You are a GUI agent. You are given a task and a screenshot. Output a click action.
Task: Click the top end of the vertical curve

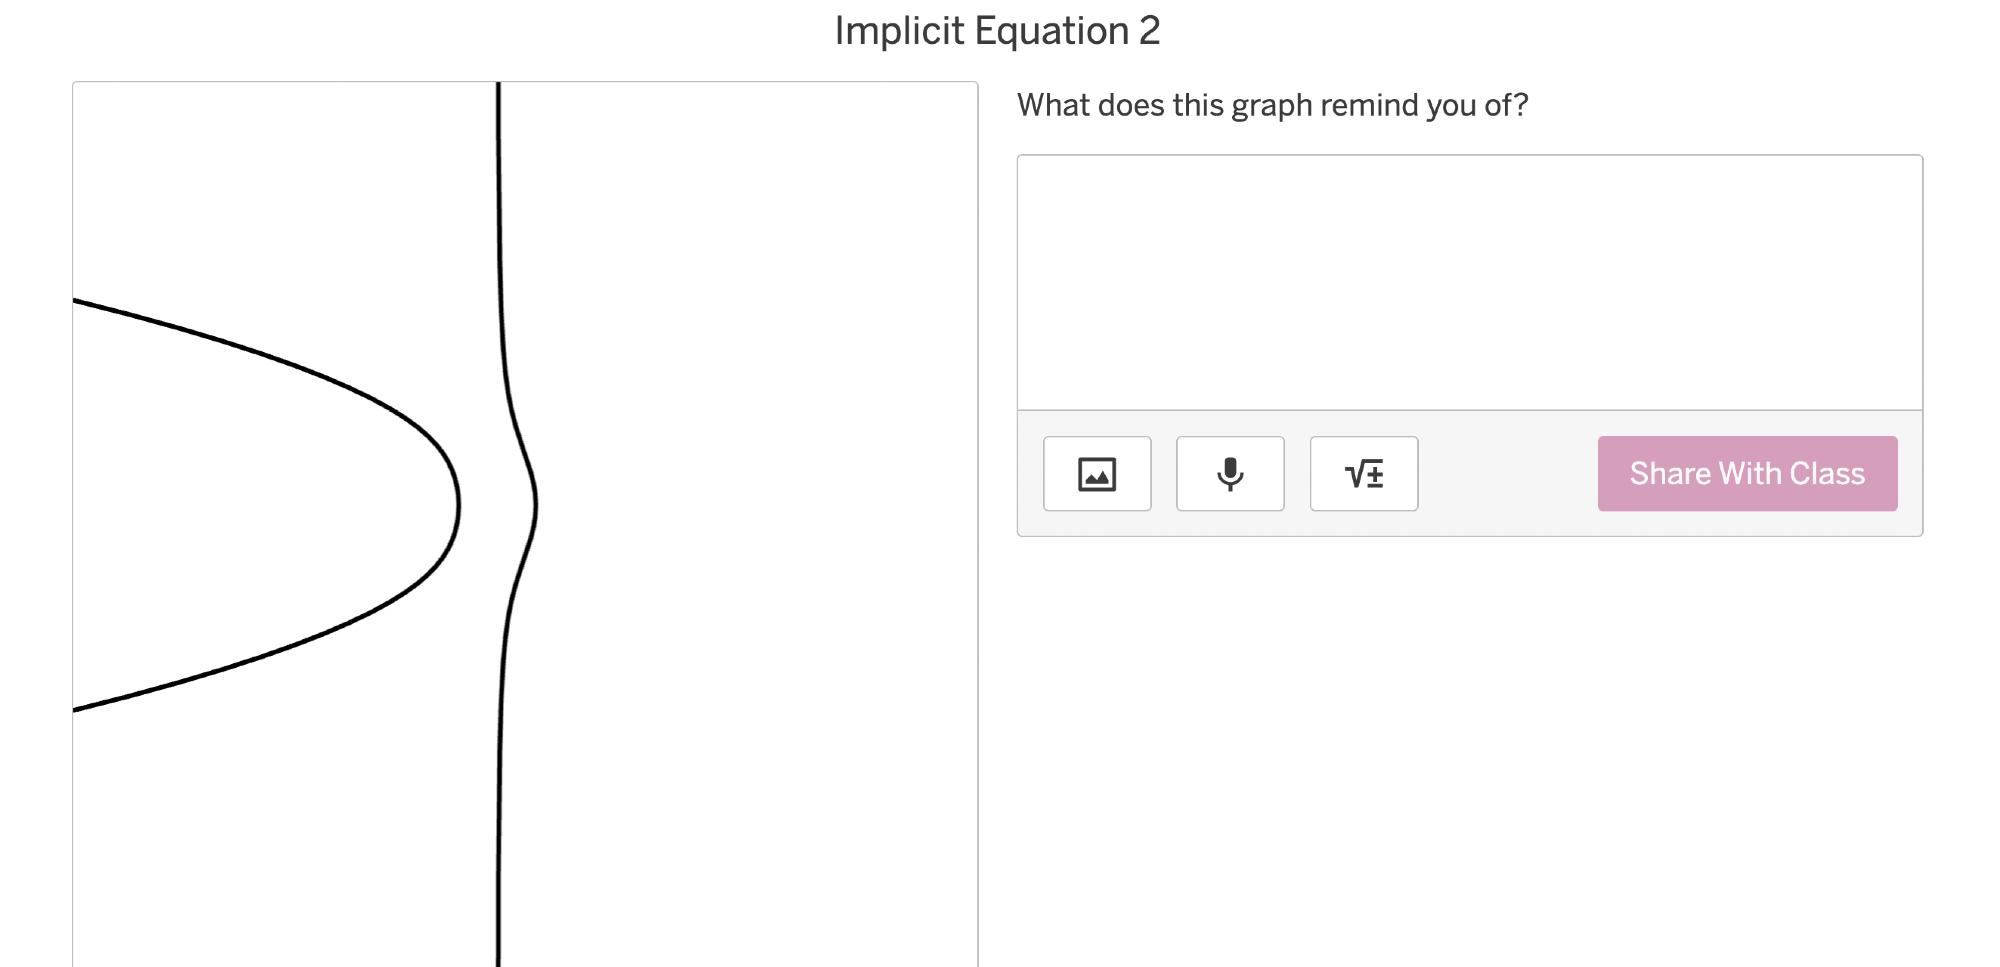[x=498, y=90]
